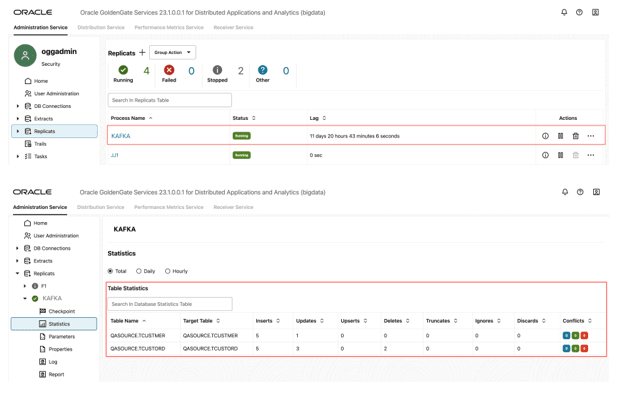The width and height of the screenshot is (618, 416).
Task: Select Statistics under KAFKA in sidebar
Action: click(x=54, y=324)
